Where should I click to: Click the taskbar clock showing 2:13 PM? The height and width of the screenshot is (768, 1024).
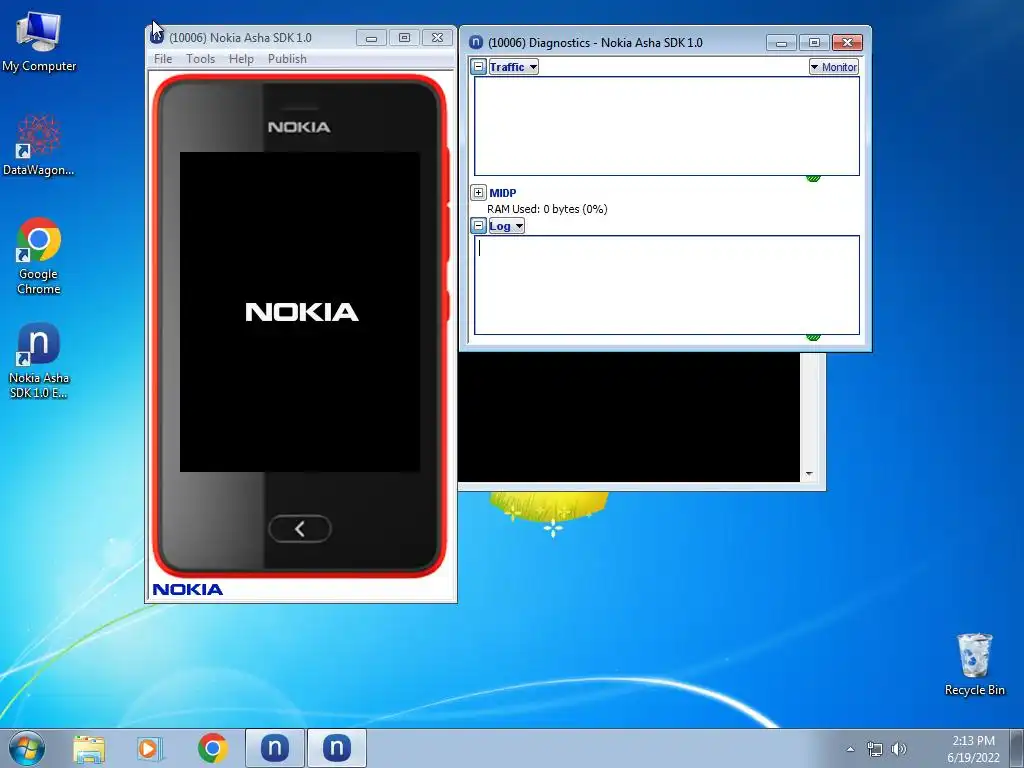(x=973, y=749)
